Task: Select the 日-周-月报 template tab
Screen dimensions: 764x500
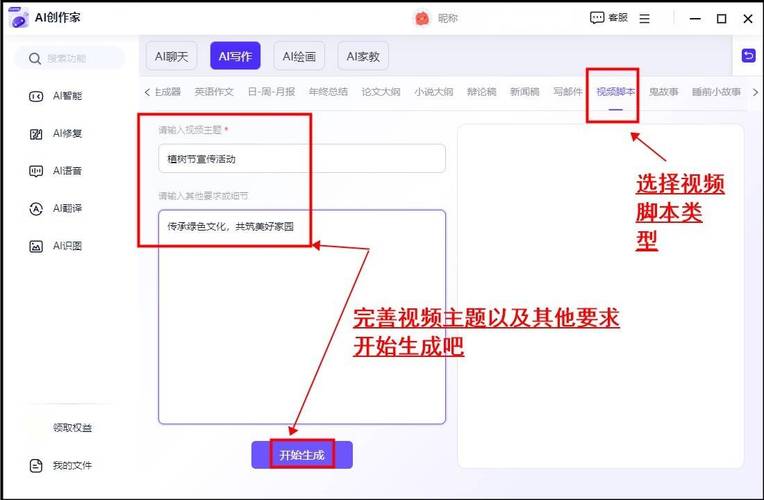Action: tap(271, 92)
